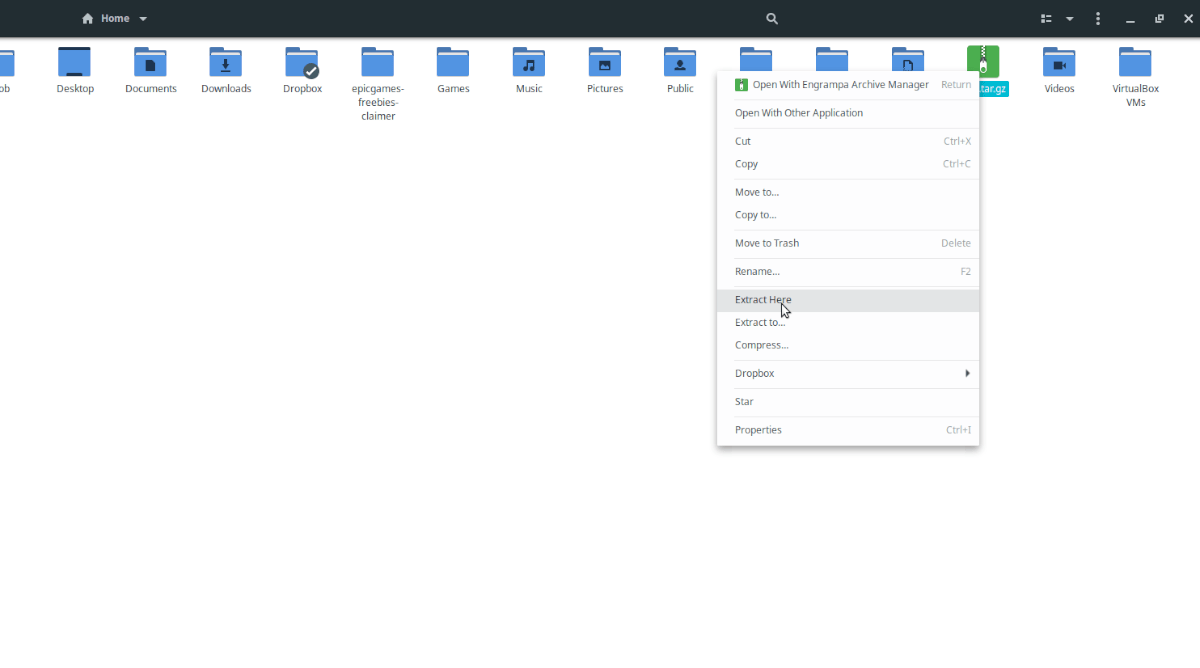Select the green tar.gz archive file

(x=983, y=62)
